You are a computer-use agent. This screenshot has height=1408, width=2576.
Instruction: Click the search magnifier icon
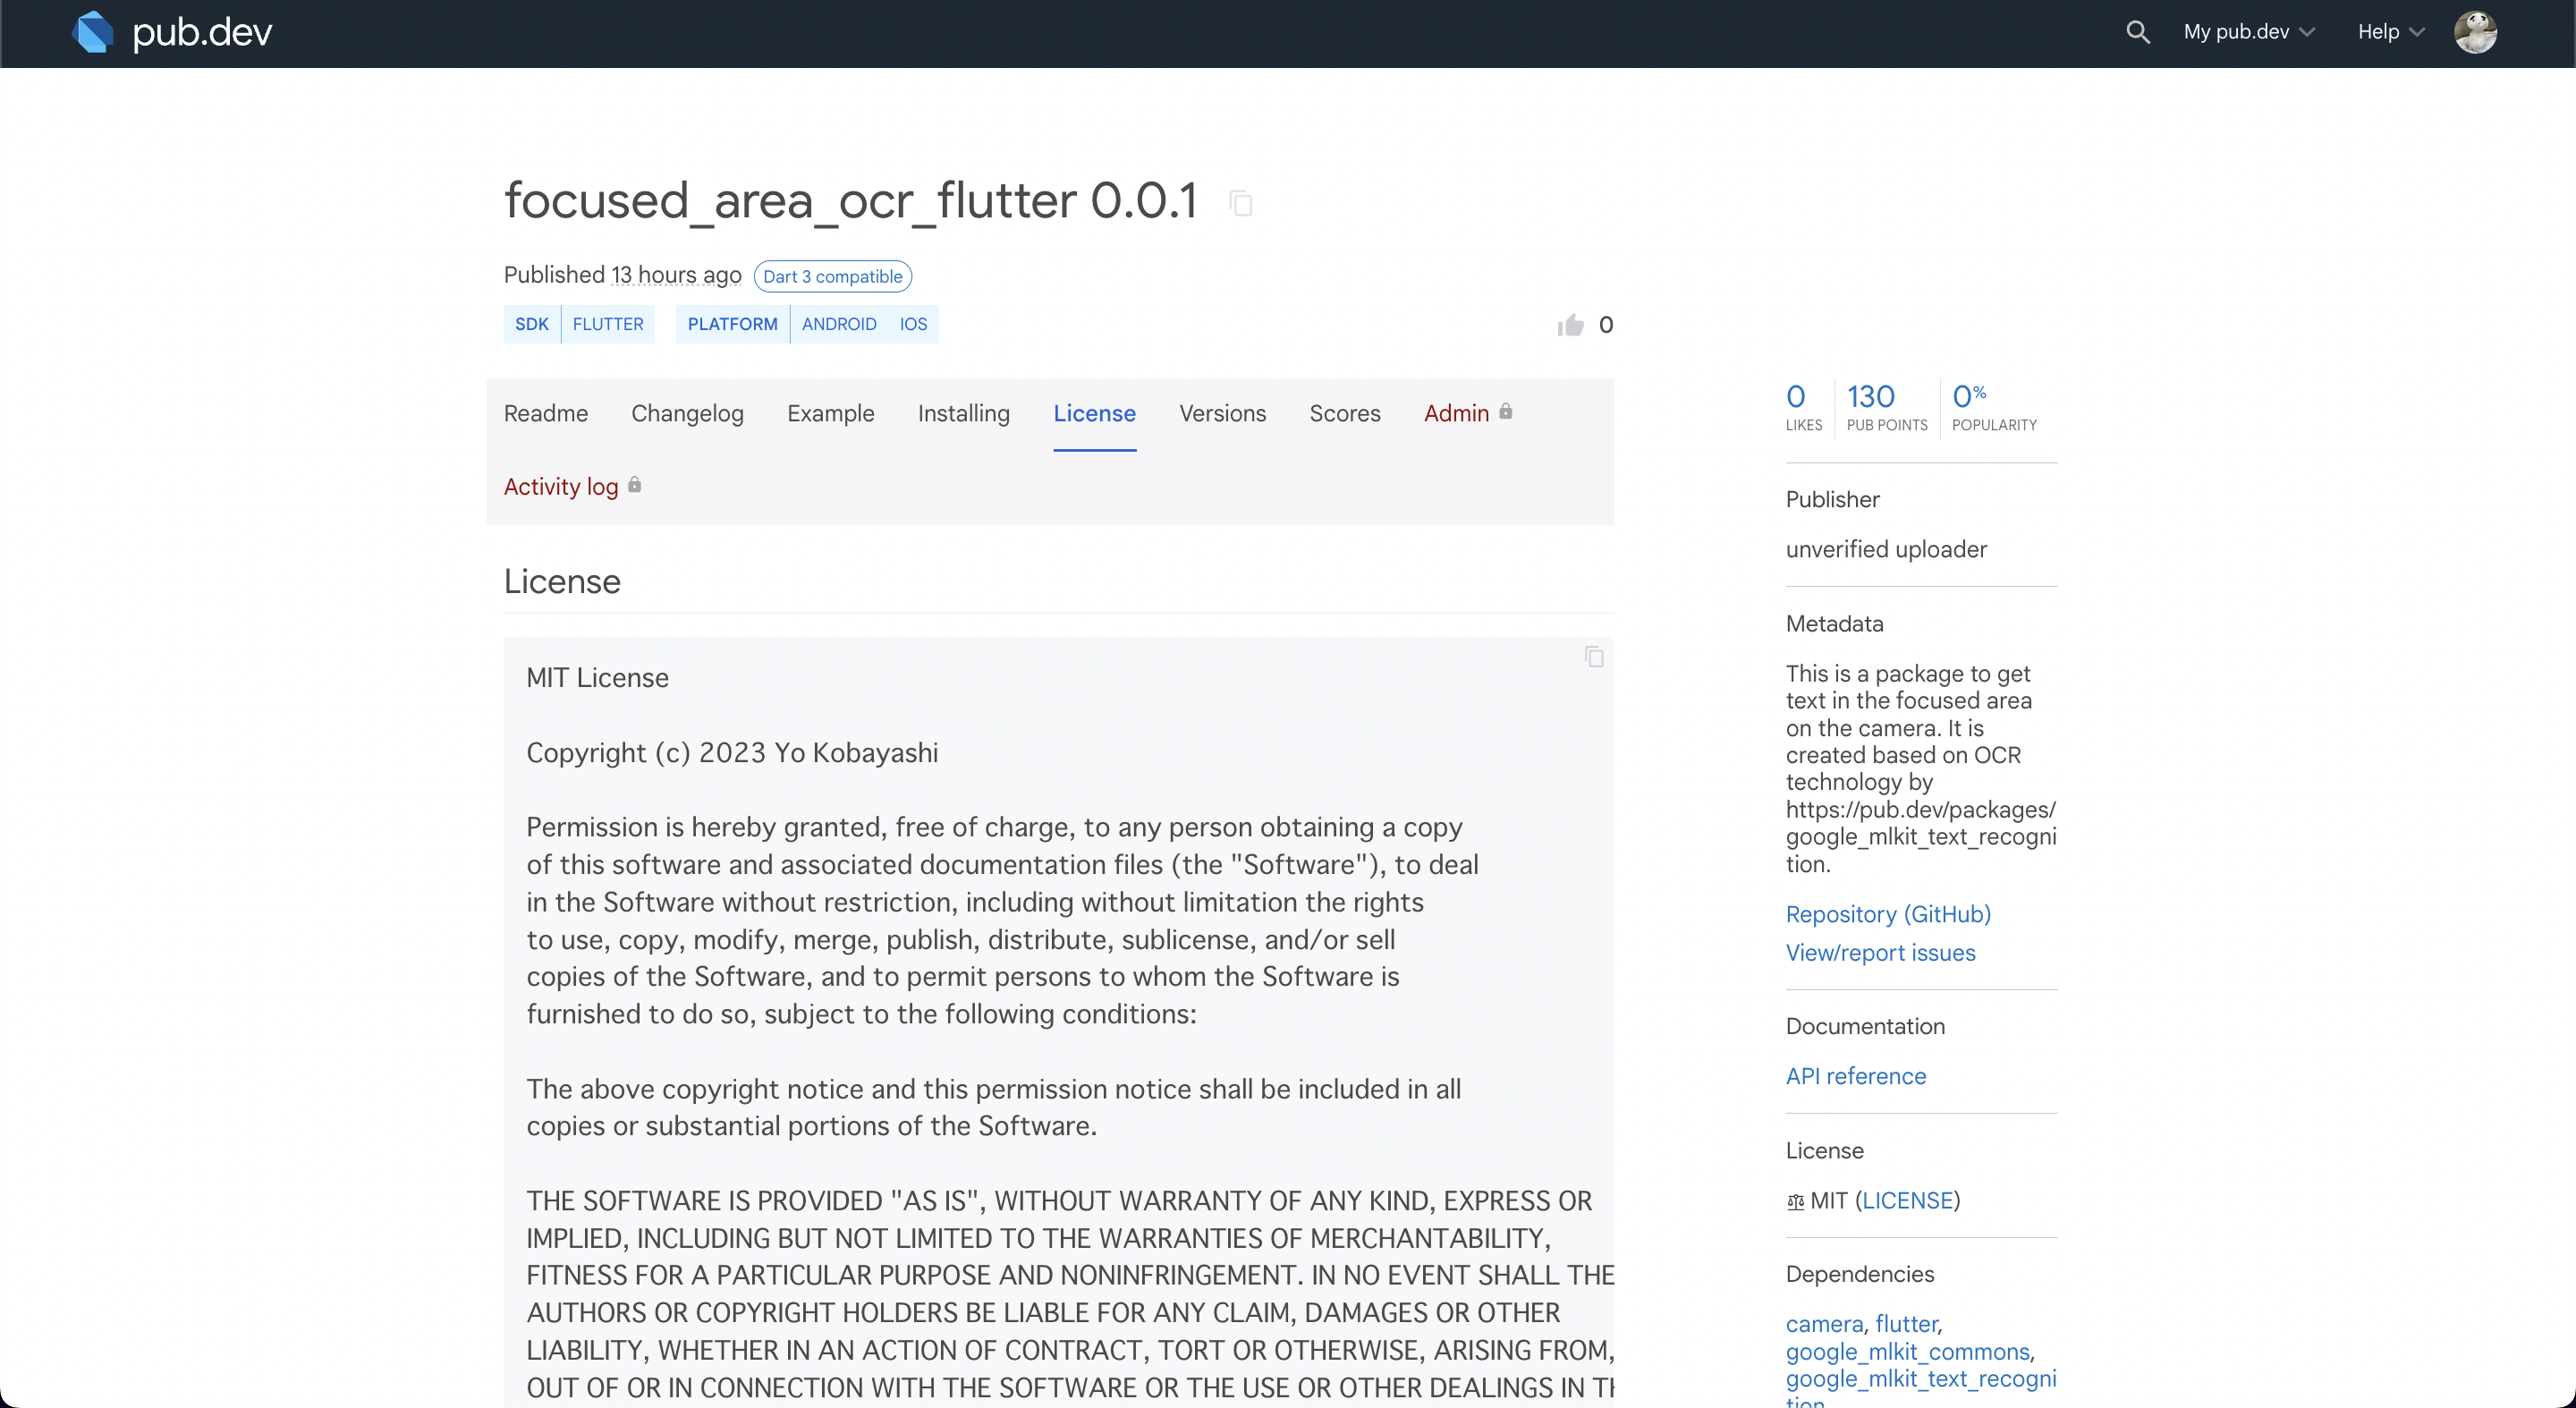point(2136,31)
